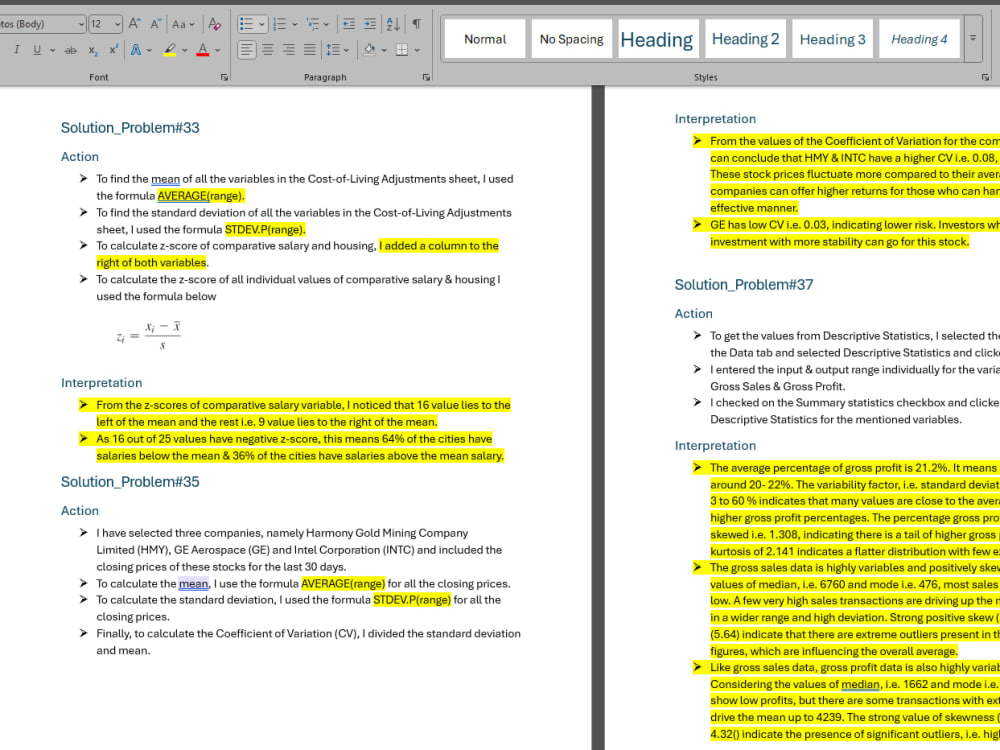Expand numbering library dropdown arrow

click(295, 24)
